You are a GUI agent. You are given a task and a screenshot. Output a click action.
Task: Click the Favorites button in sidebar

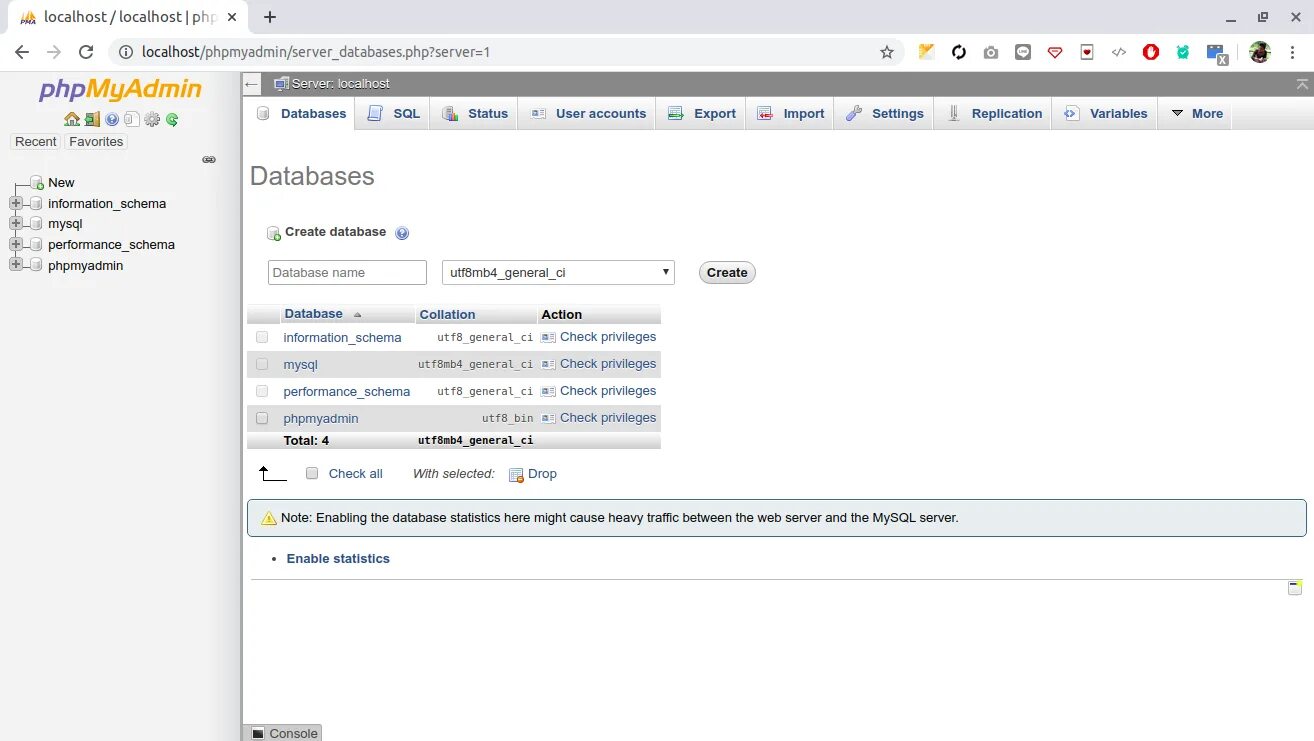(x=96, y=142)
